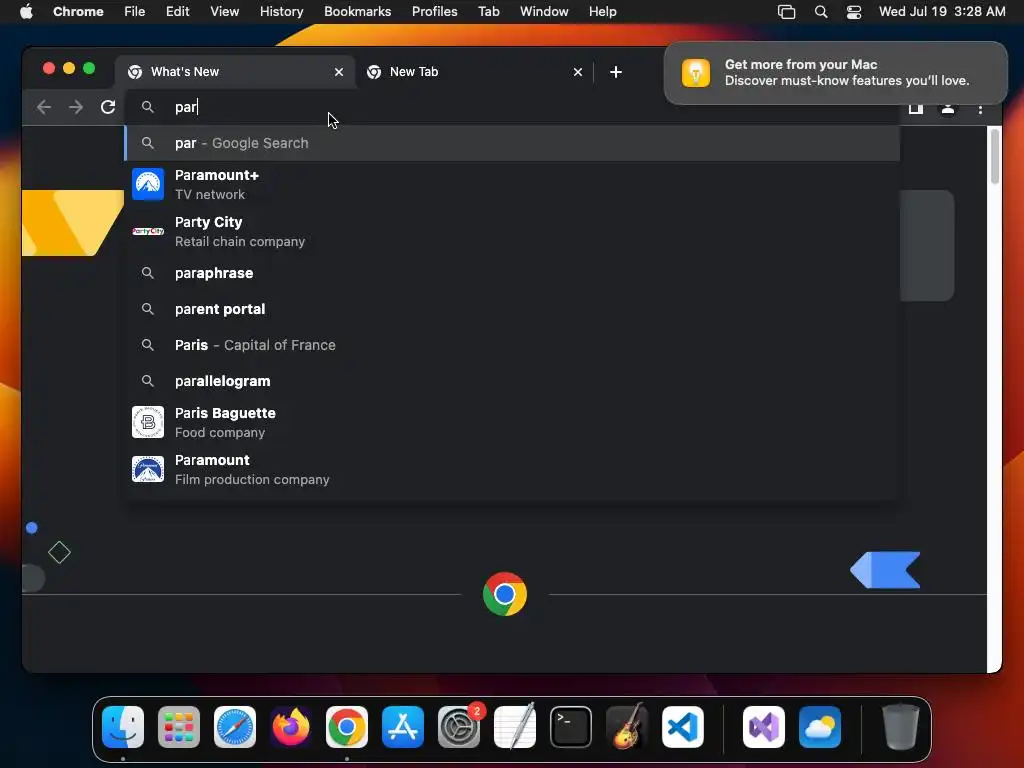Image resolution: width=1024 pixels, height=768 pixels.
Task: Click the Paramount film company logo icon
Action: [148, 469]
